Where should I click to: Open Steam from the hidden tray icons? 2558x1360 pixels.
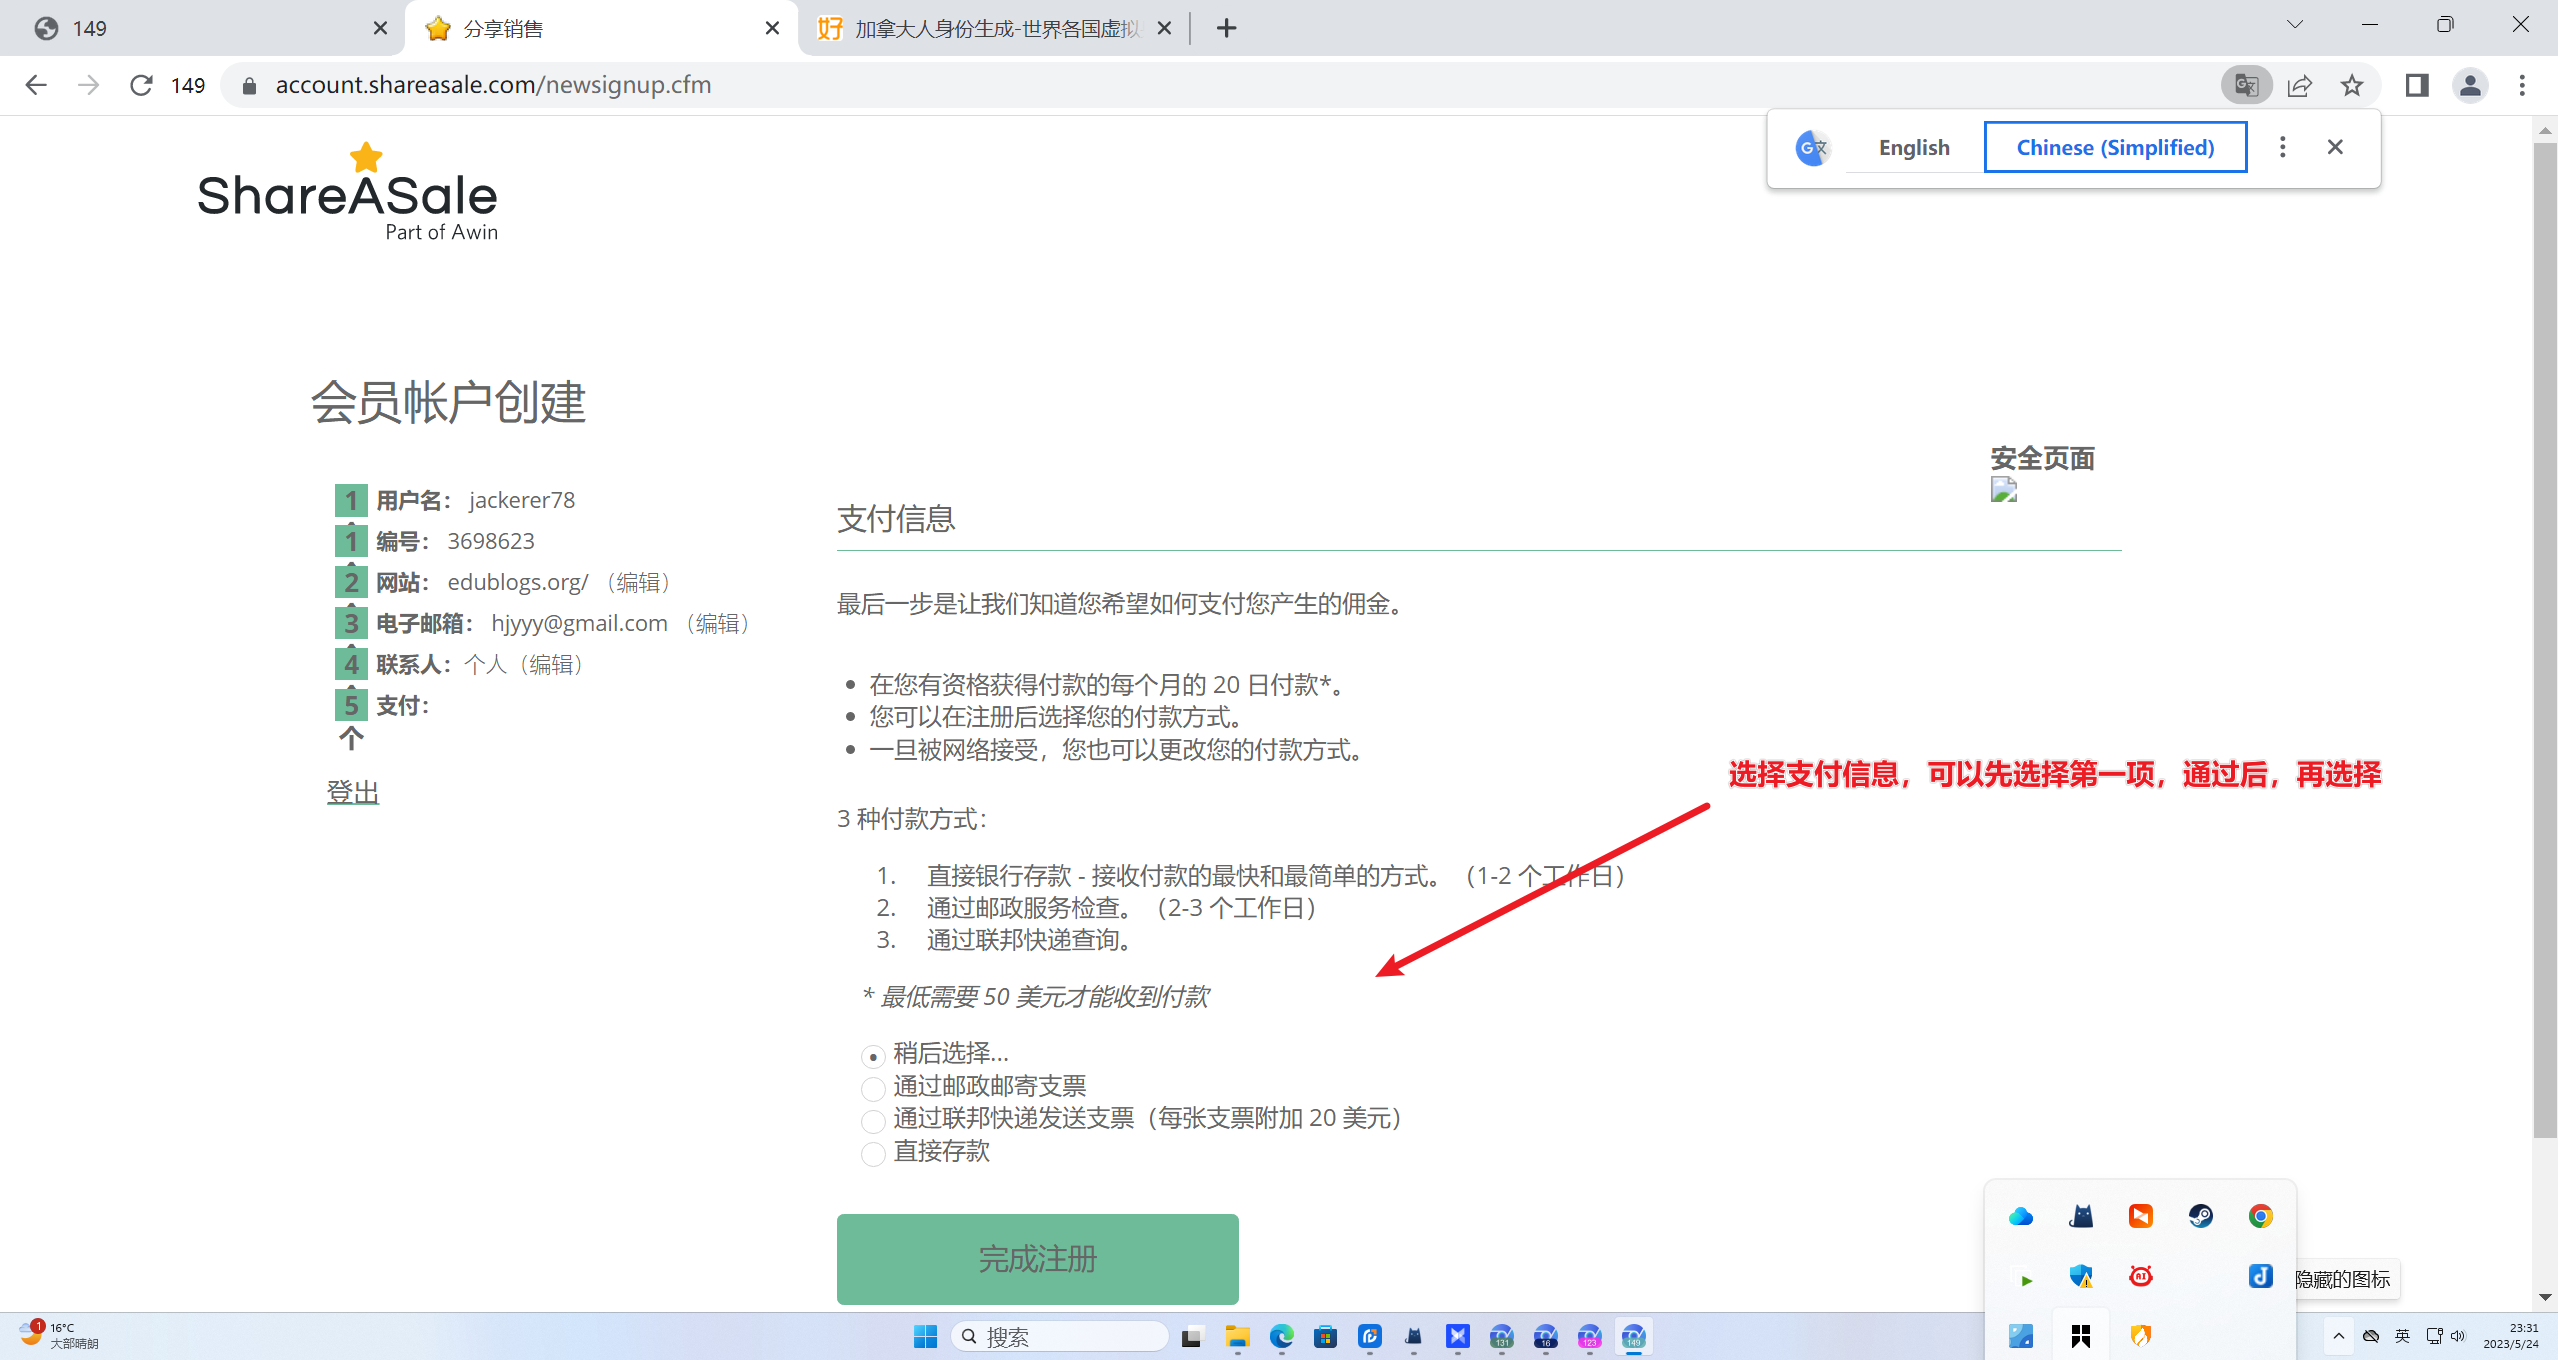pyautogui.click(x=2200, y=1216)
